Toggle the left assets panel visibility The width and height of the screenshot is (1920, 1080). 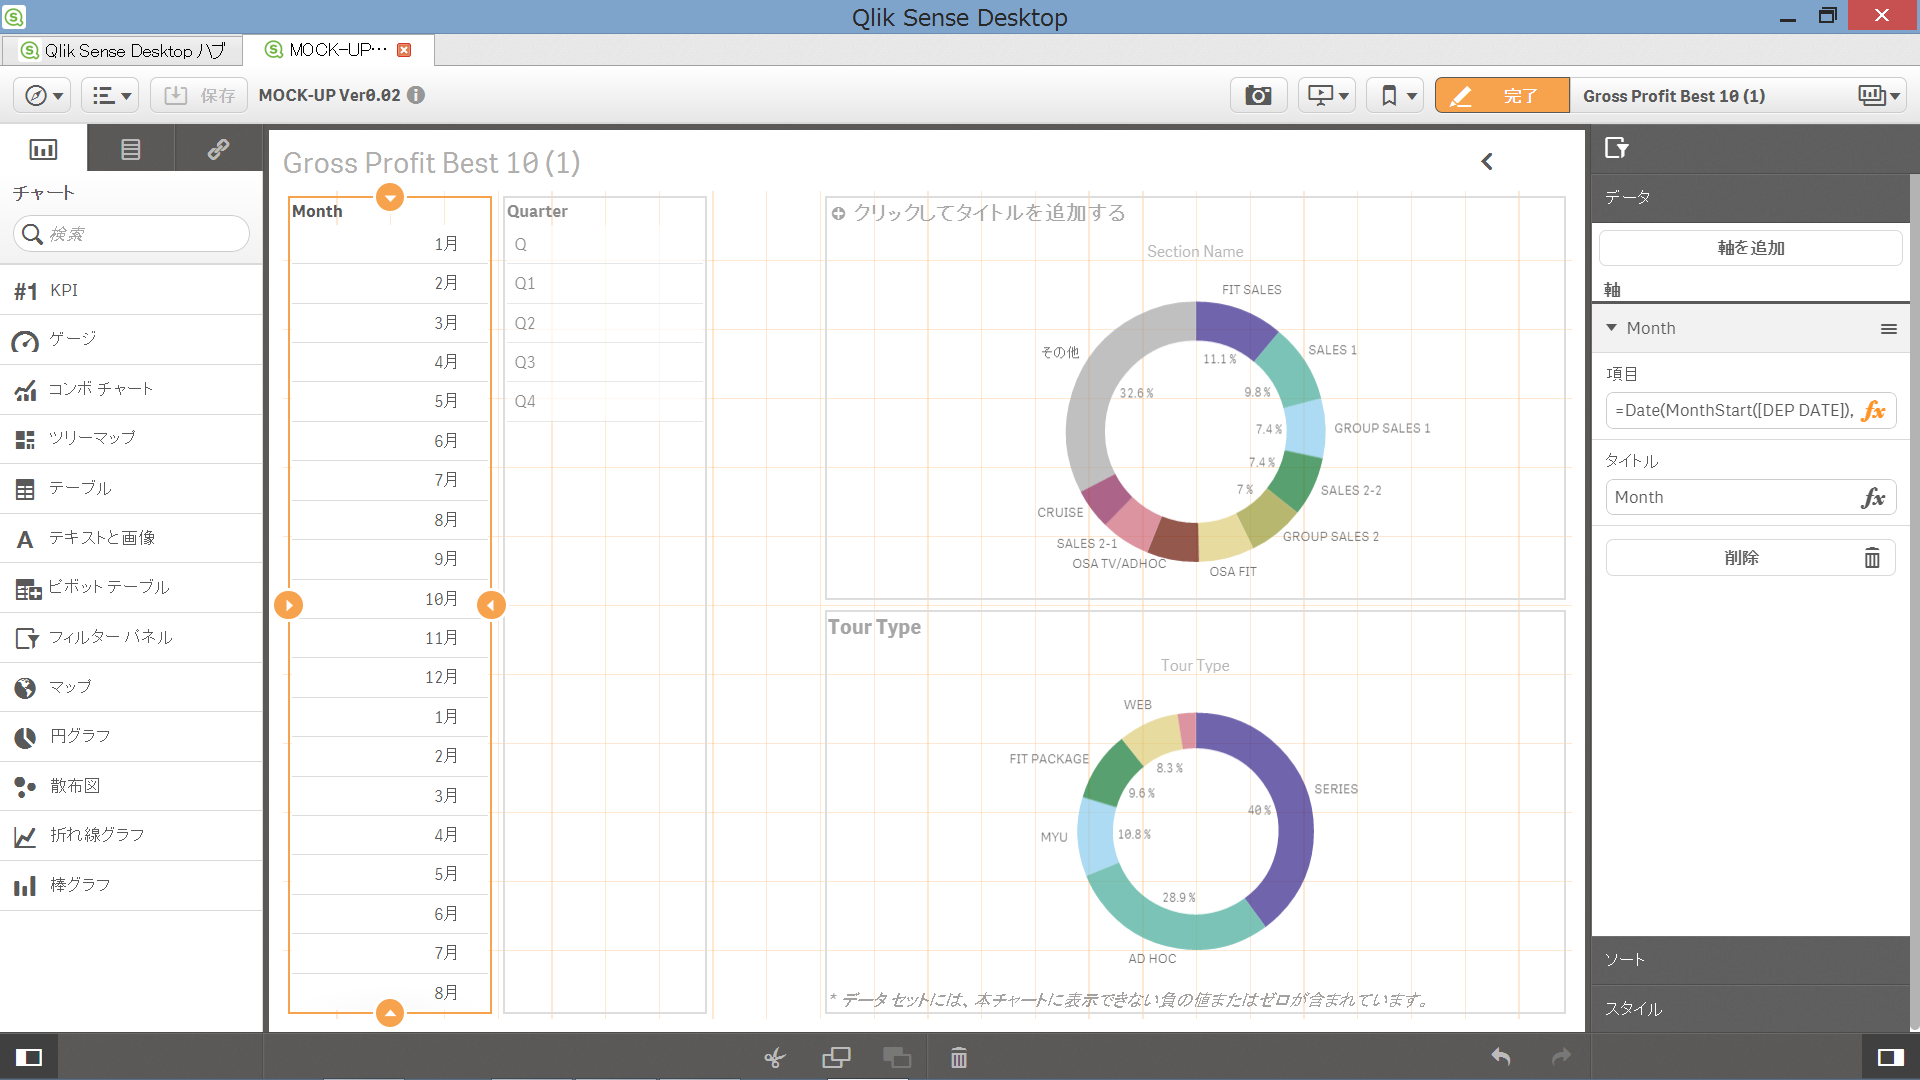point(29,1057)
